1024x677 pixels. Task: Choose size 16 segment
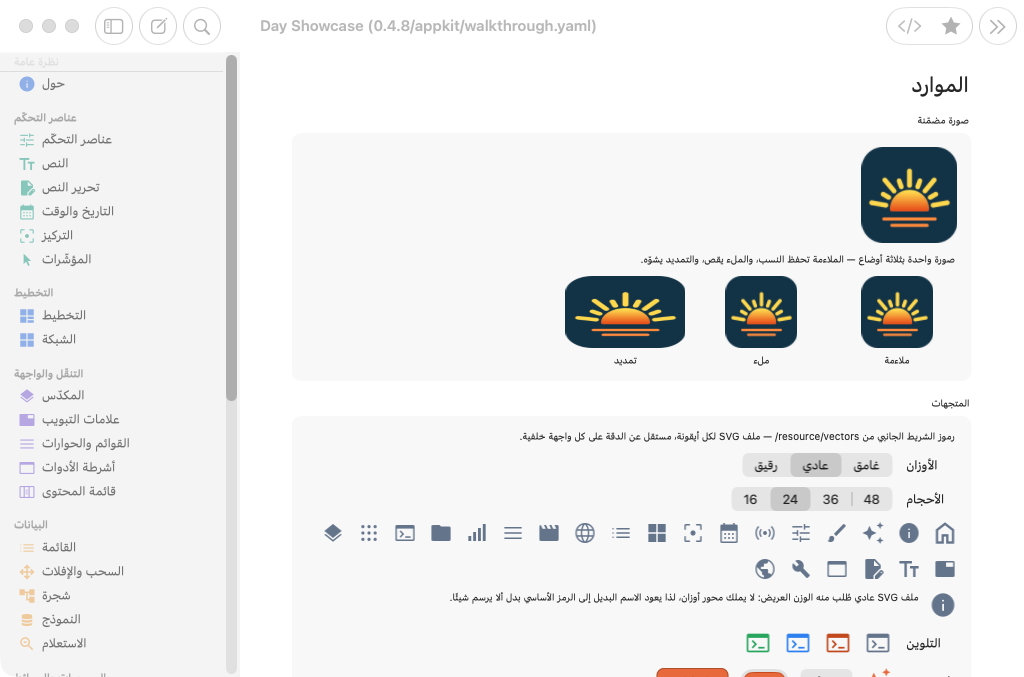click(750, 499)
